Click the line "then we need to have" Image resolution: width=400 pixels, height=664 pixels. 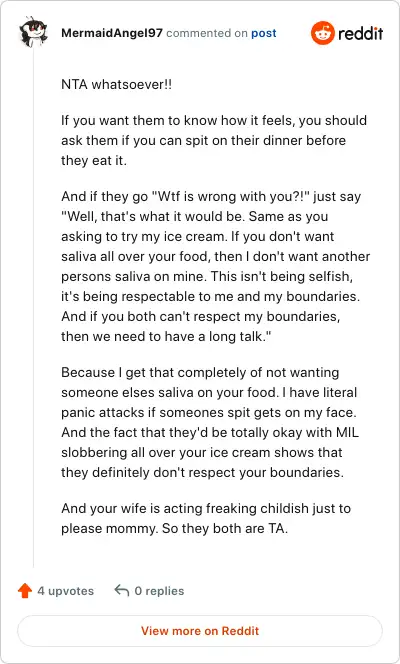tap(166, 337)
